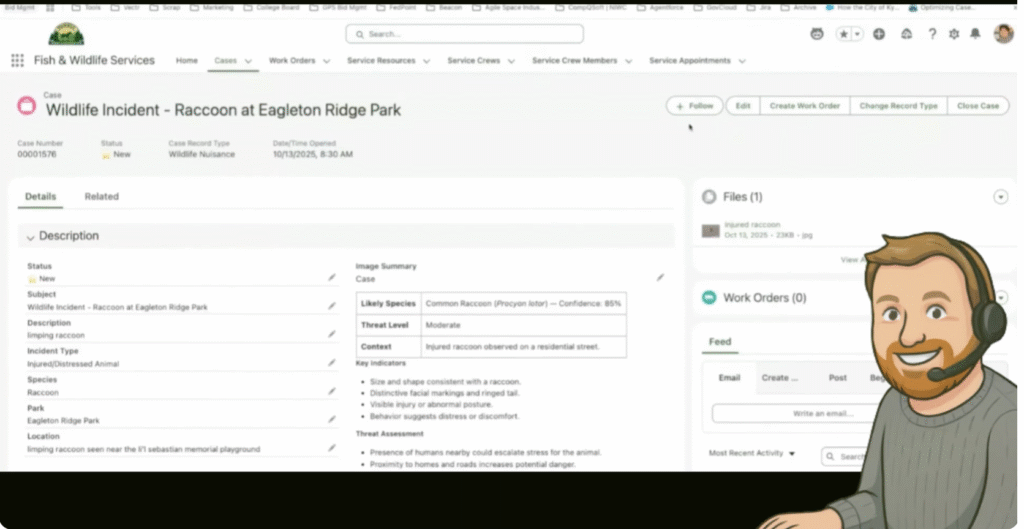The height and width of the screenshot is (529, 1024).
Task: Click the Create Work Order button
Action: 804,106
